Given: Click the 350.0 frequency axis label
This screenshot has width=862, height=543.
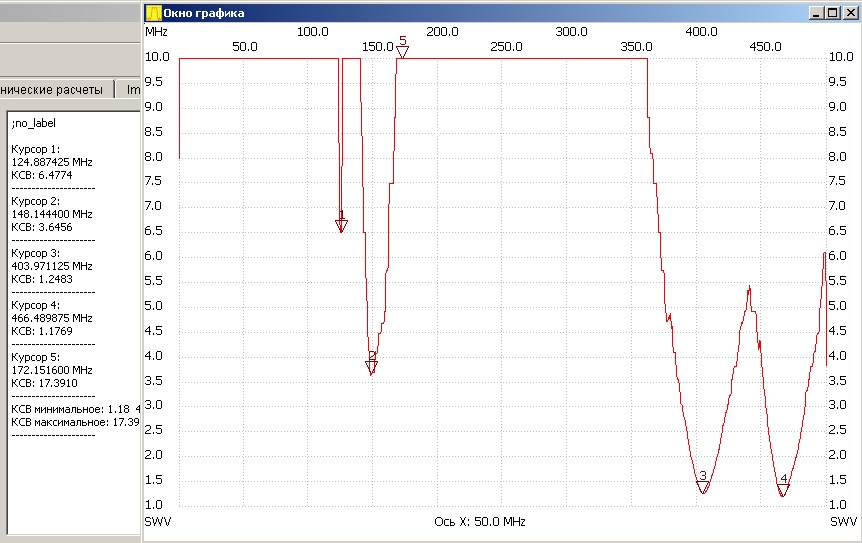Looking at the screenshot, I should 636,47.
